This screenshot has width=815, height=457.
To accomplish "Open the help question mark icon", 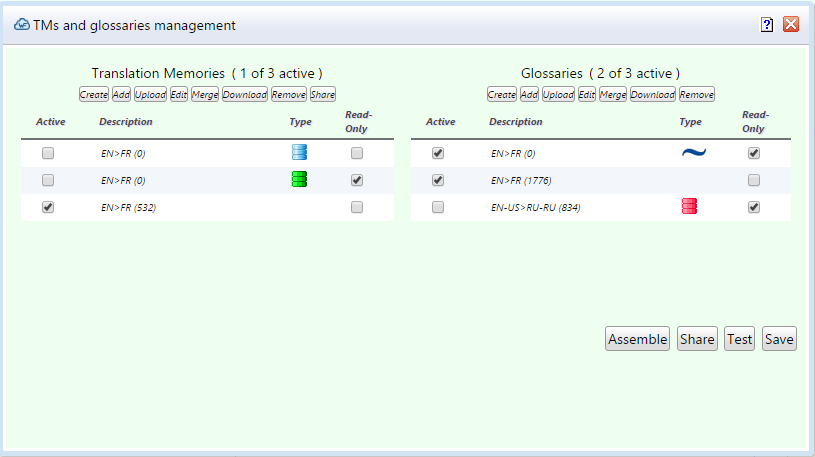I will [x=767, y=25].
